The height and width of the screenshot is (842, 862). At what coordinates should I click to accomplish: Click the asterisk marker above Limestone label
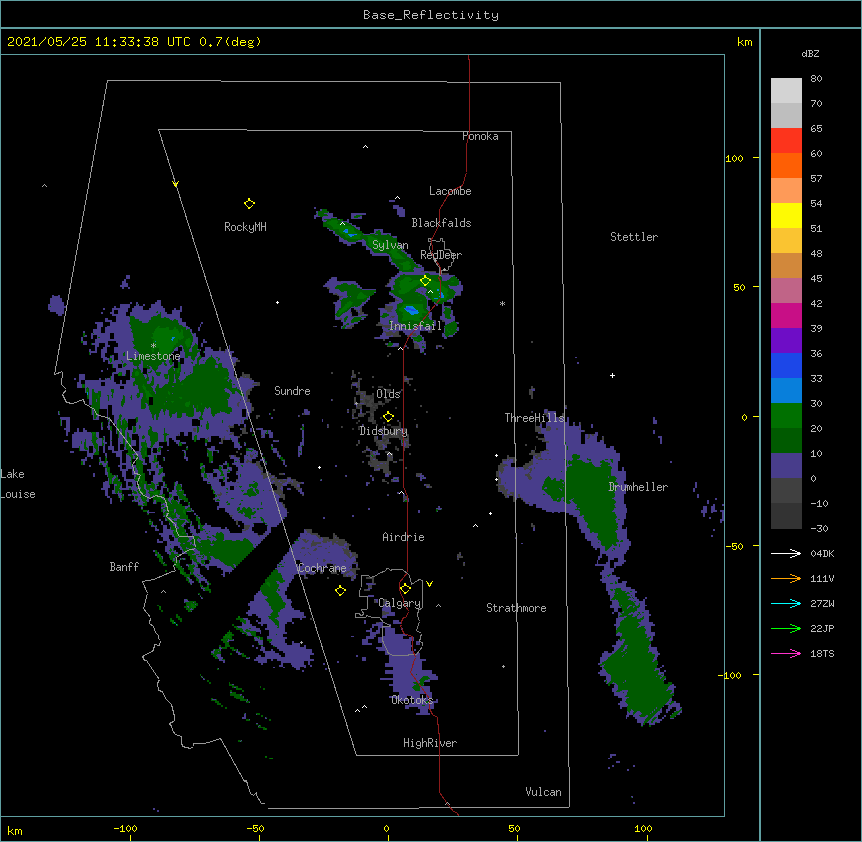[x=153, y=346]
